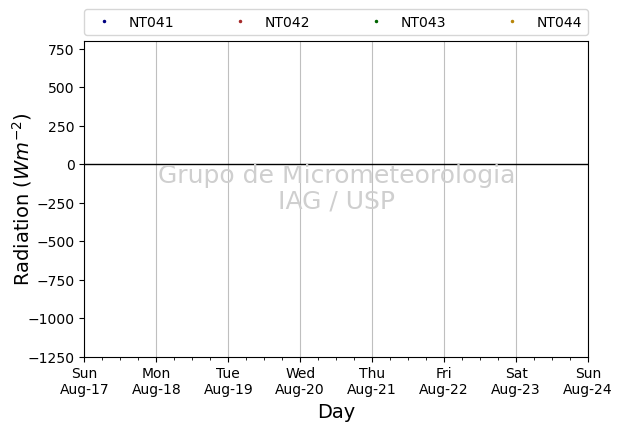Select the NT044 legend label
This screenshot has height=431, width=622.
[x=559, y=22]
